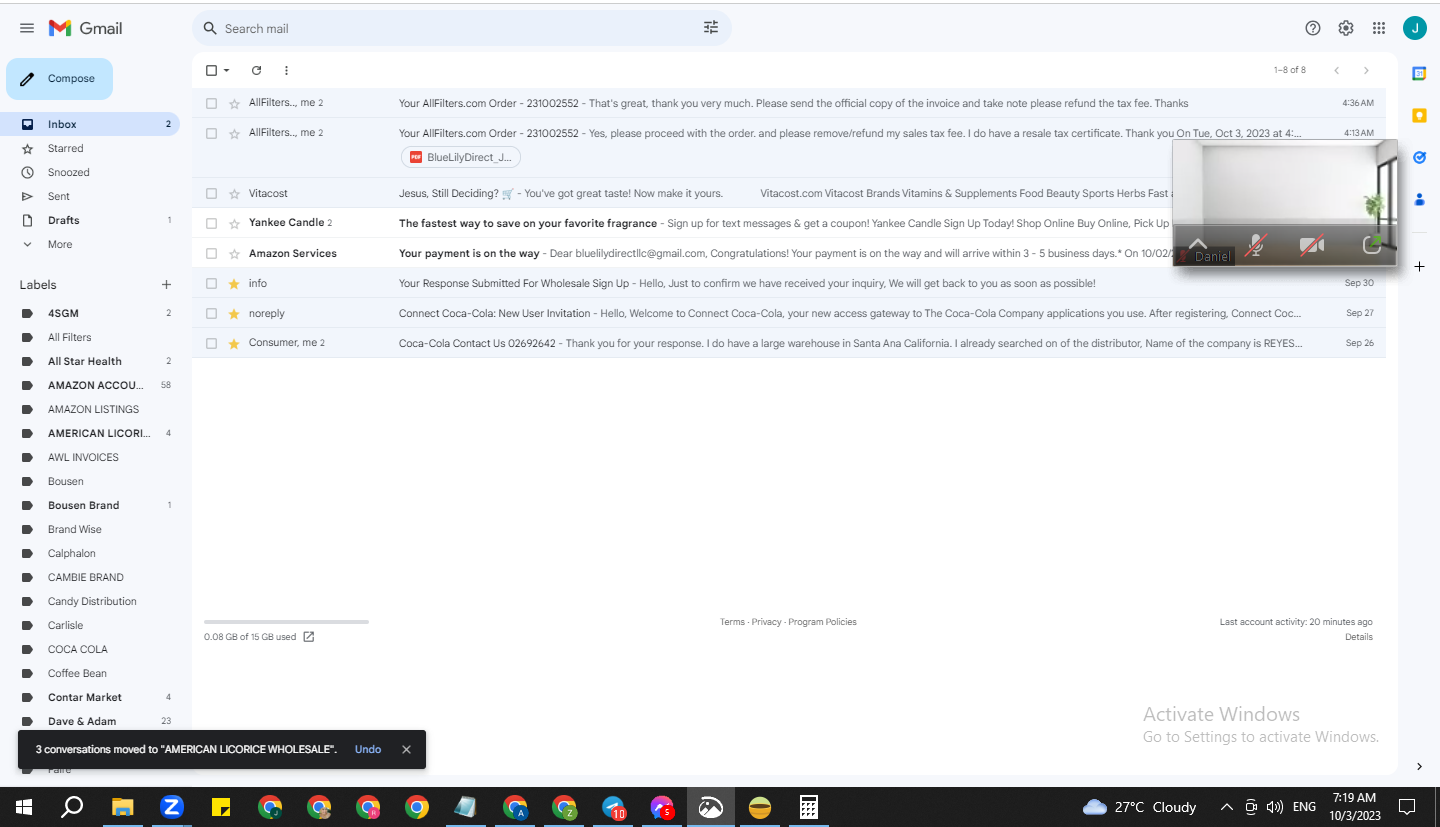Select the Yankee Candle email checkbox
1440x827 pixels.
tap(211, 223)
